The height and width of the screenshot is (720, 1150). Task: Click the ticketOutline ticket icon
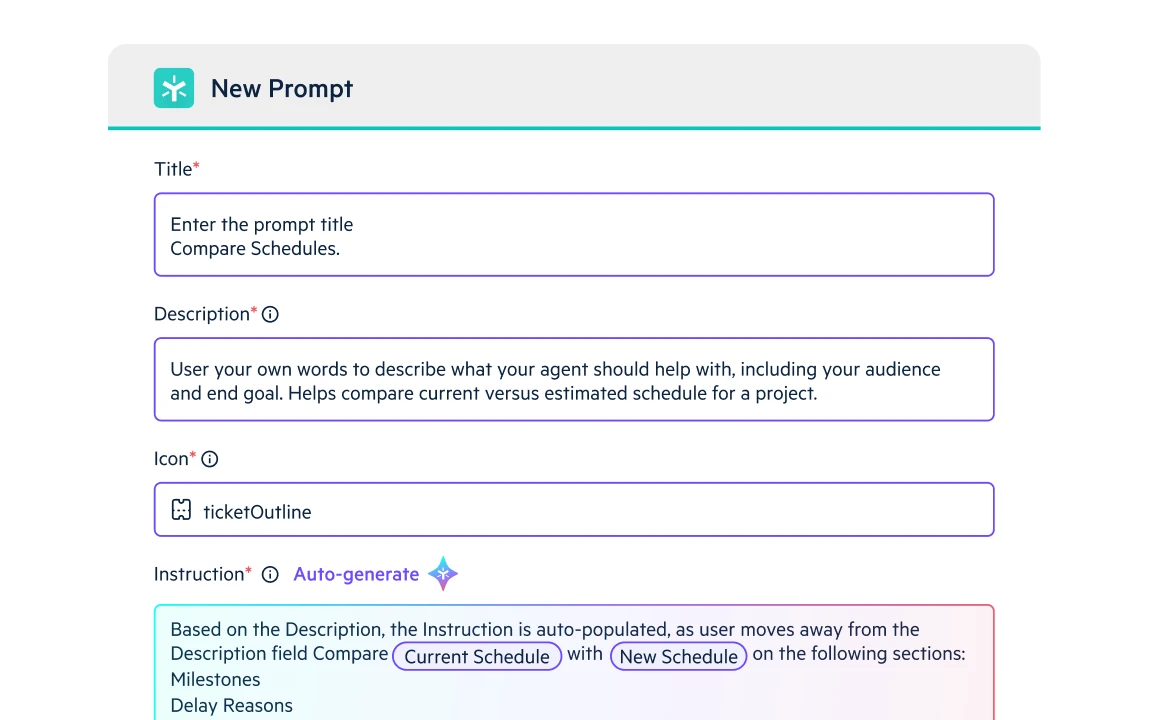coord(181,510)
